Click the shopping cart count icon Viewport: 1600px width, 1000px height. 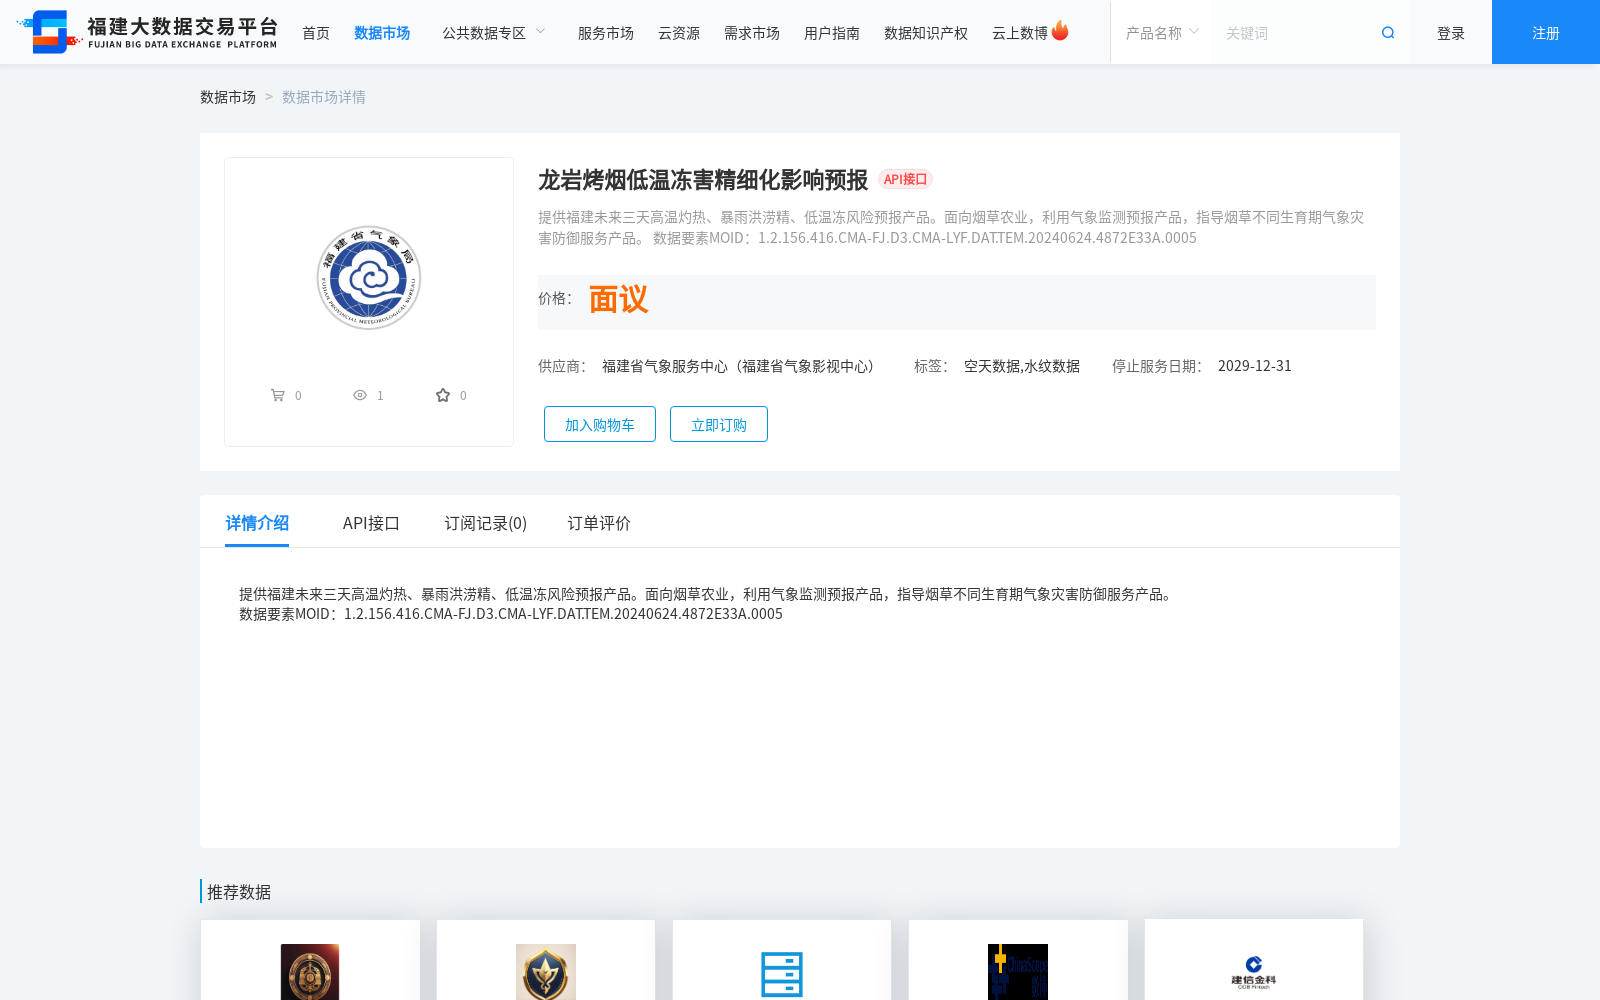[x=278, y=395]
